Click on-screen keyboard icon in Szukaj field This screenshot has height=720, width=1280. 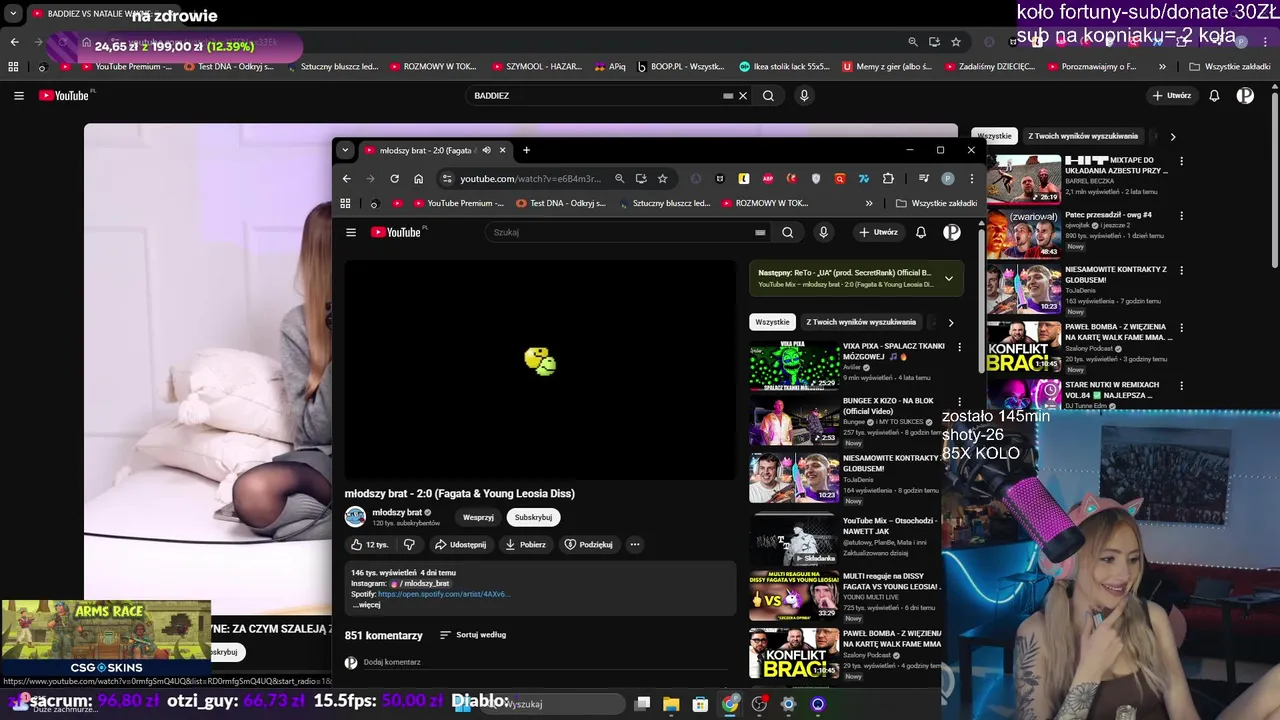(x=760, y=232)
